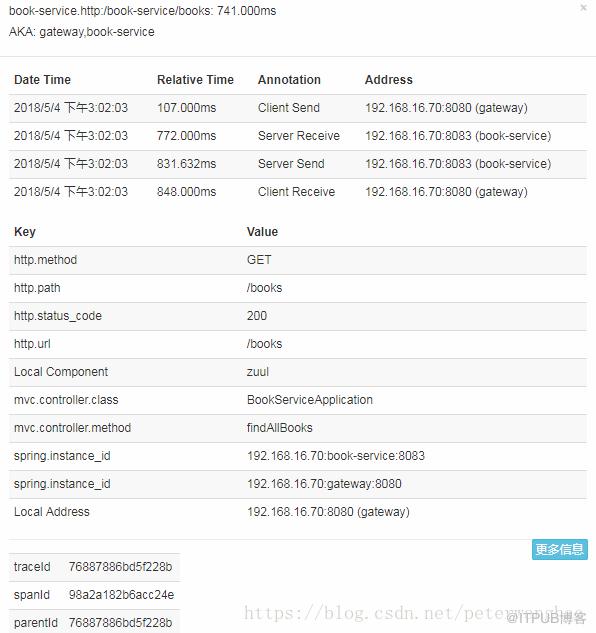
Task: Select the BookServiceApplication value
Action: (310, 400)
